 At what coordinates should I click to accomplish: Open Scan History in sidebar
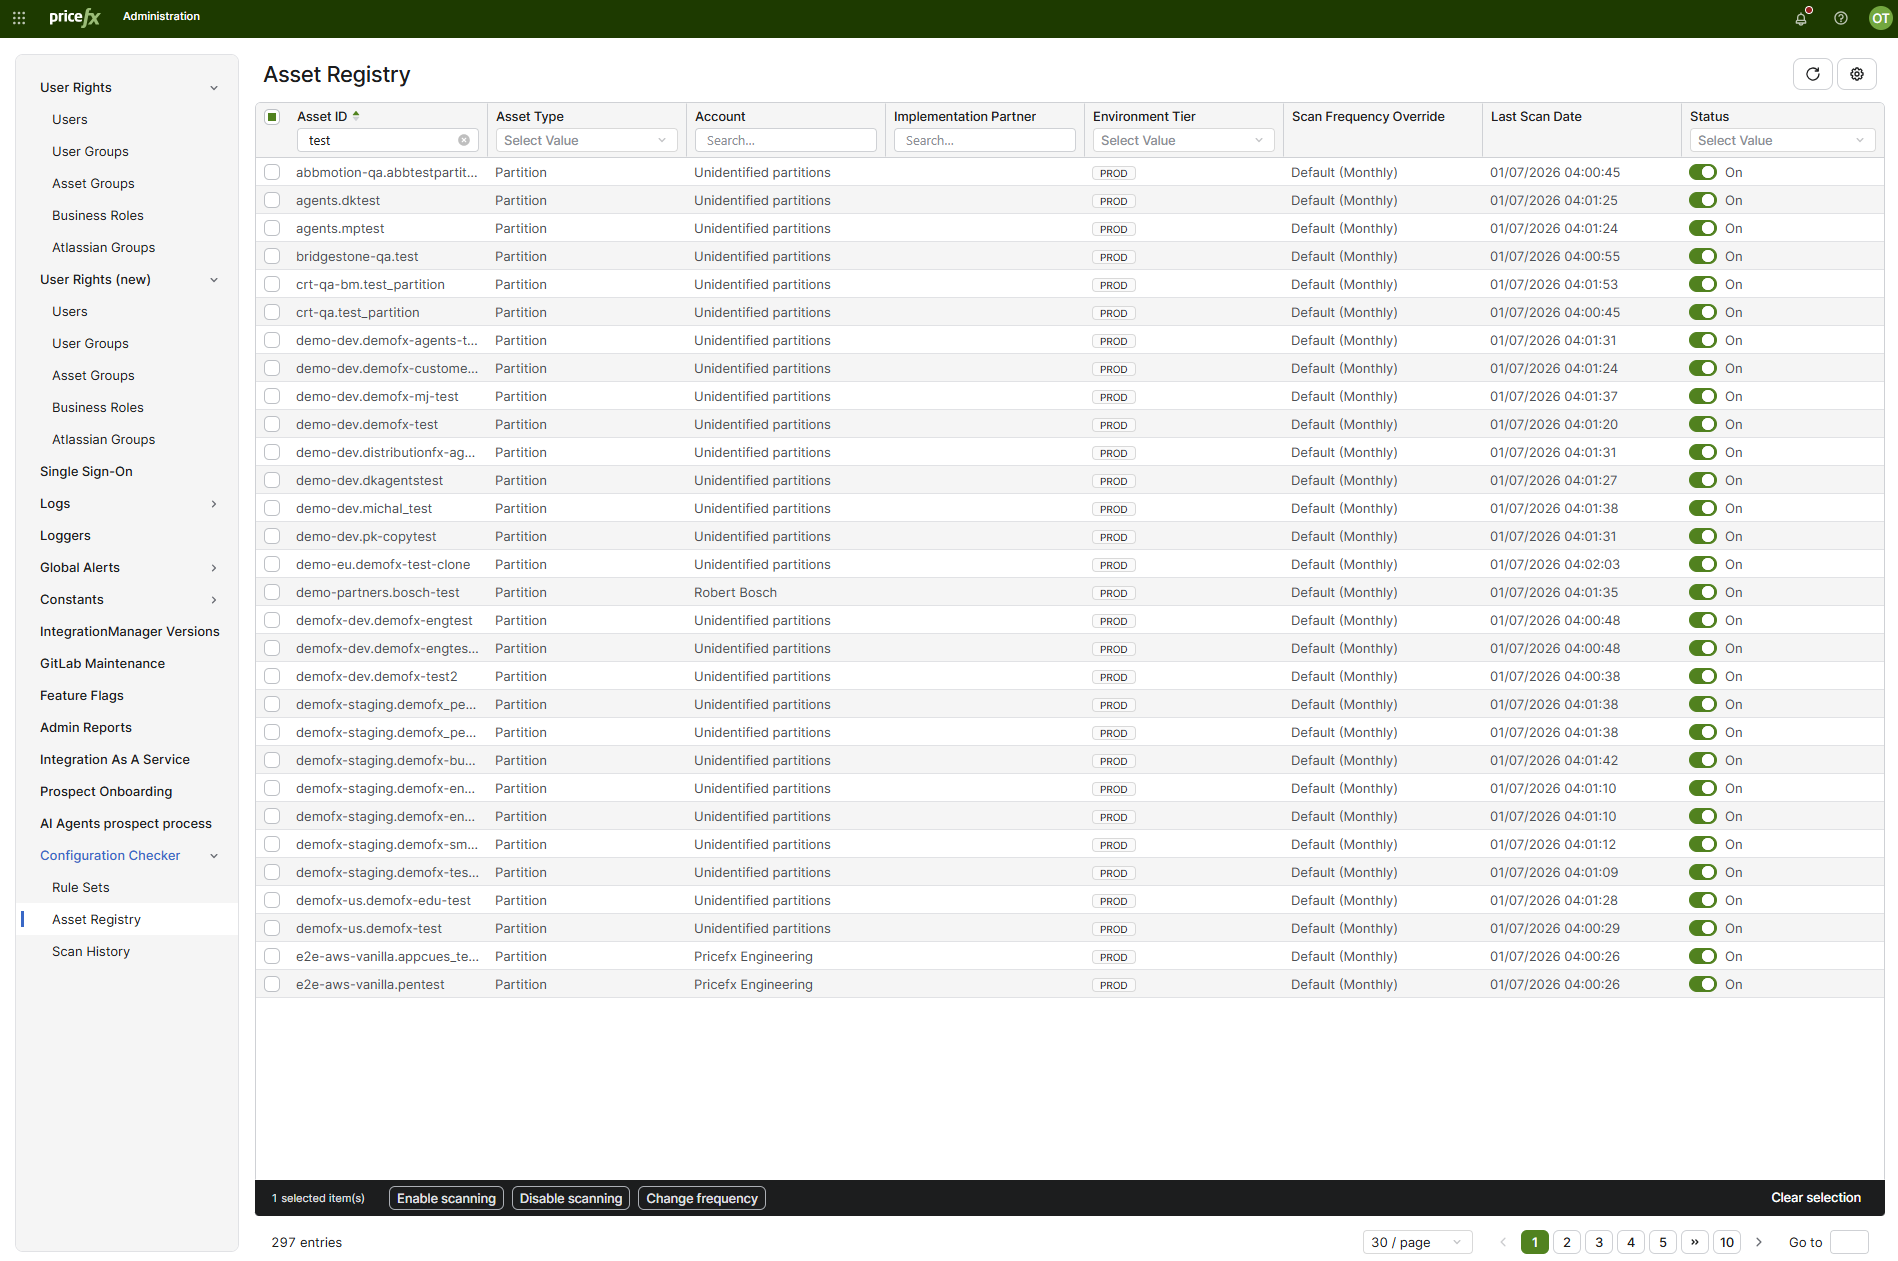[91, 951]
